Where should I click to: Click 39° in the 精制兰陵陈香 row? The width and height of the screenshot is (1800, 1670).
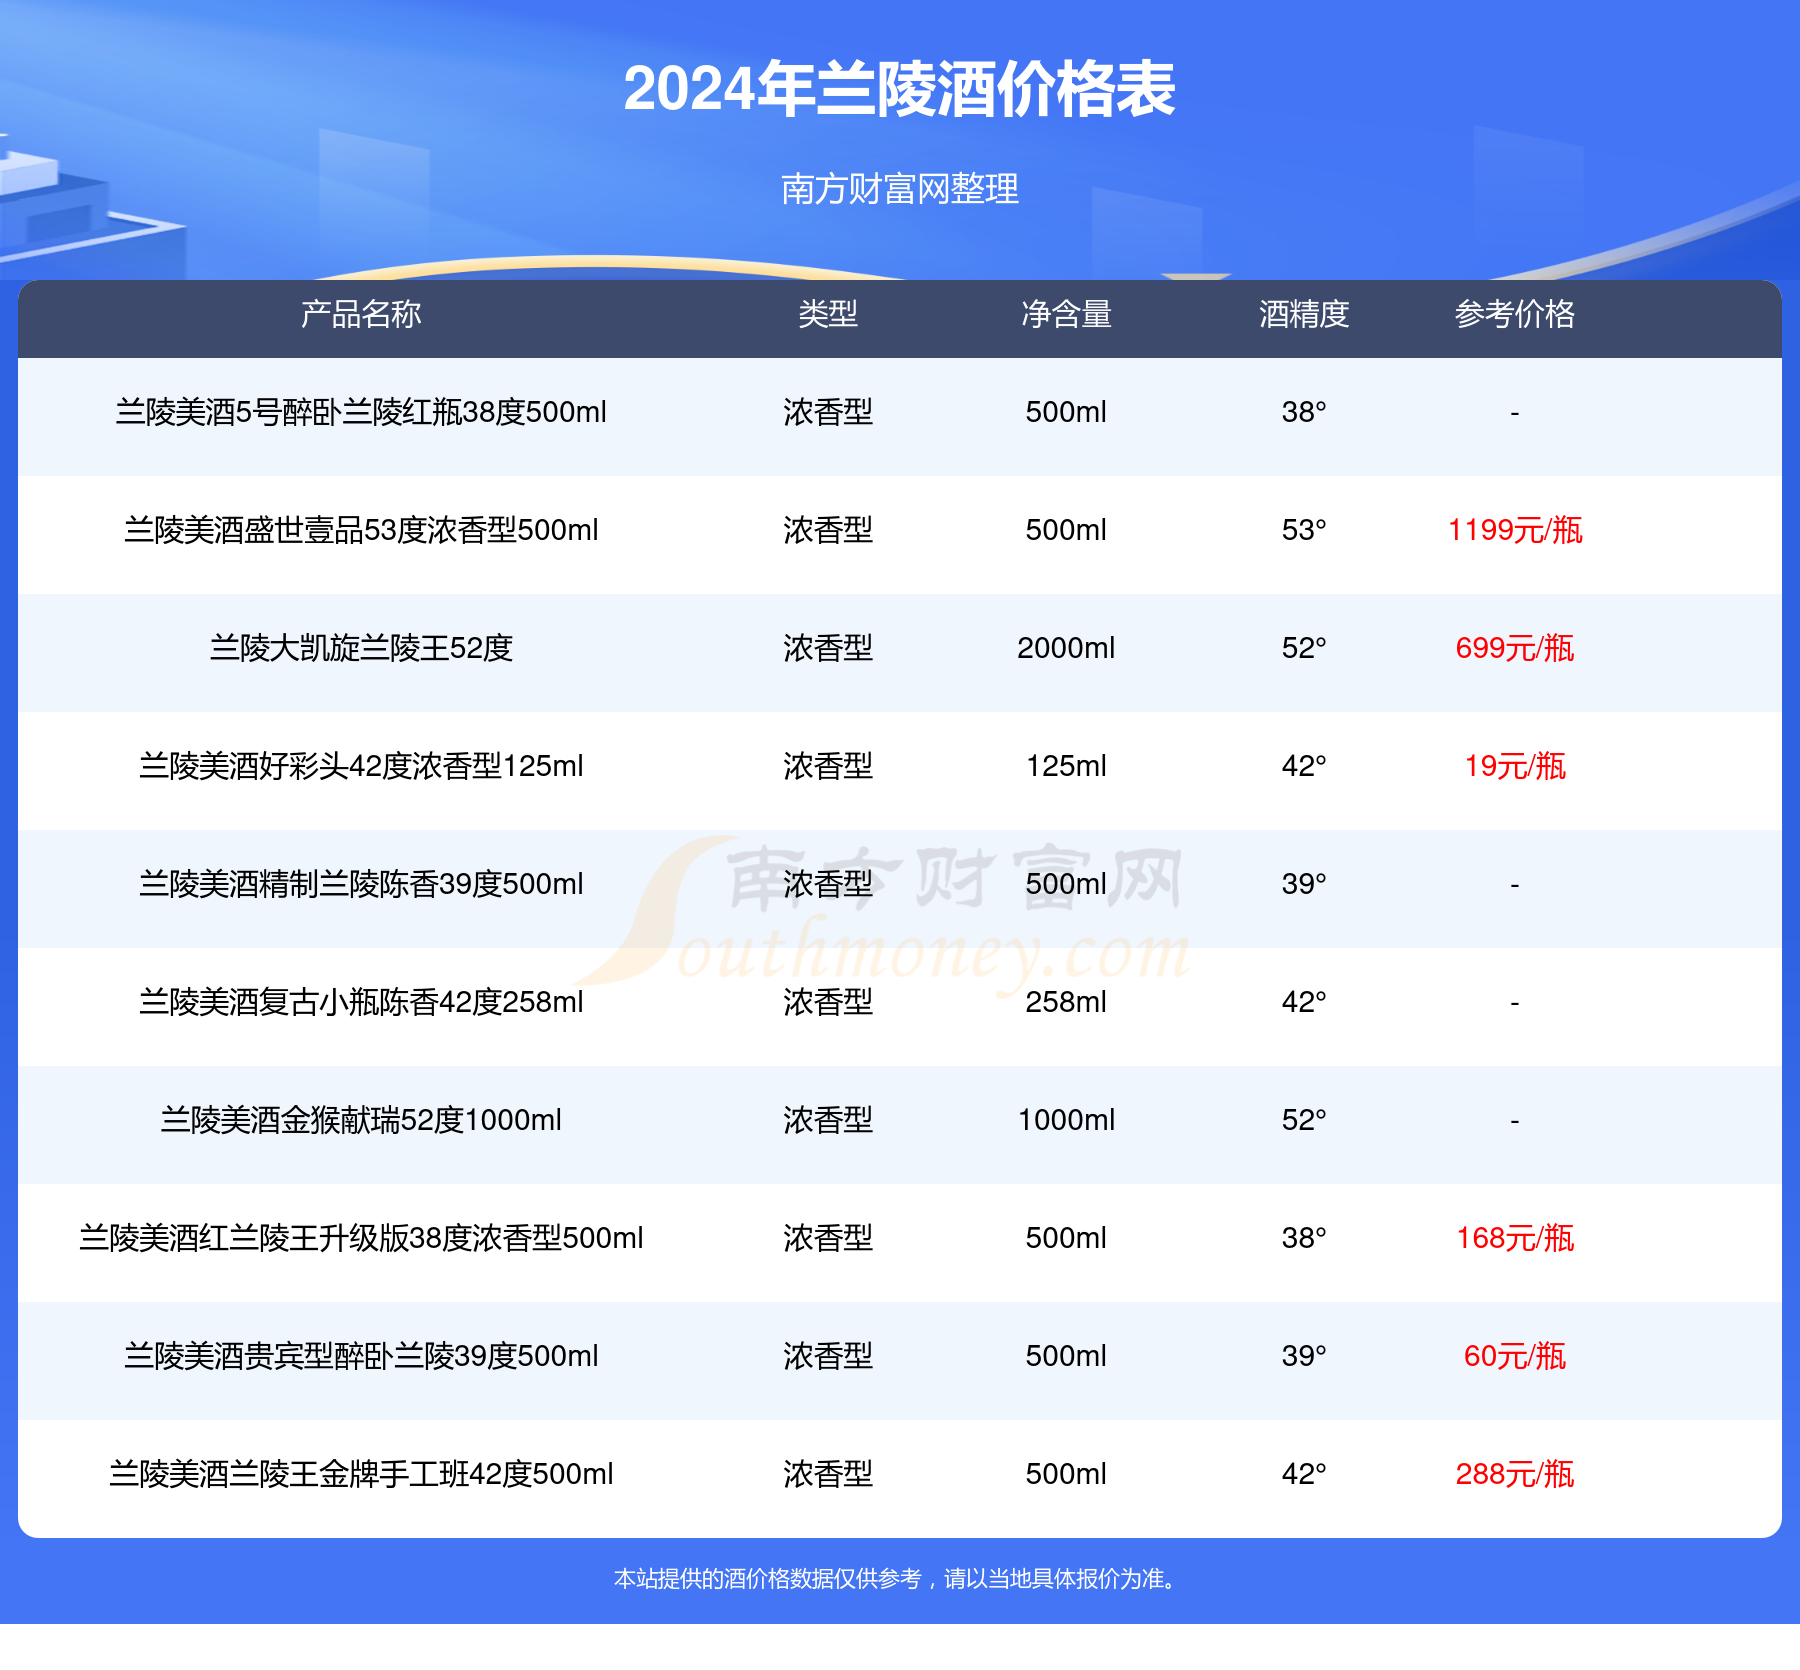1304,884
